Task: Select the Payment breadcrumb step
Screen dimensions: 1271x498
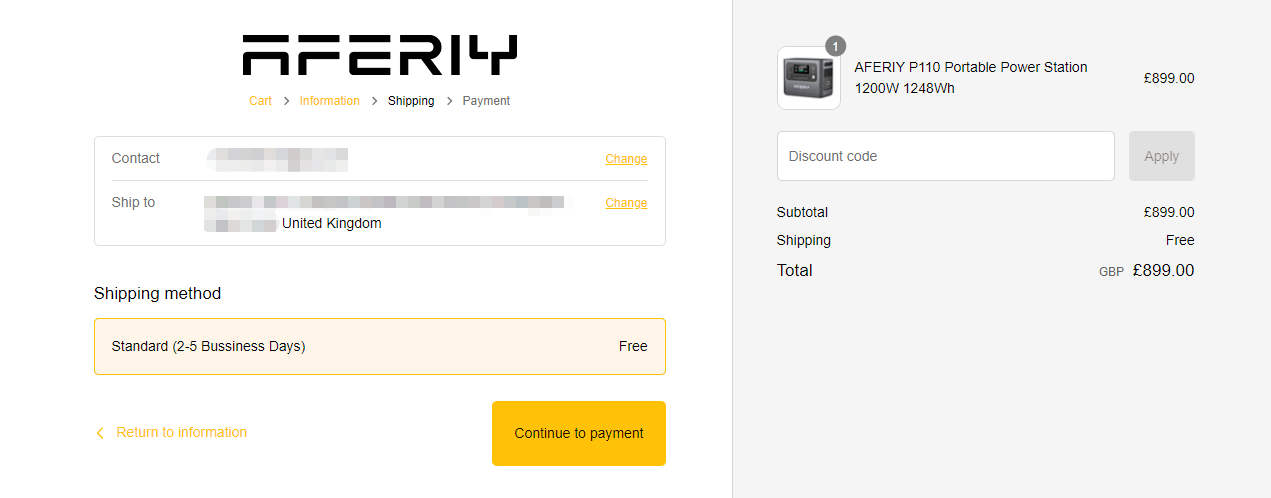Action: pos(486,101)
